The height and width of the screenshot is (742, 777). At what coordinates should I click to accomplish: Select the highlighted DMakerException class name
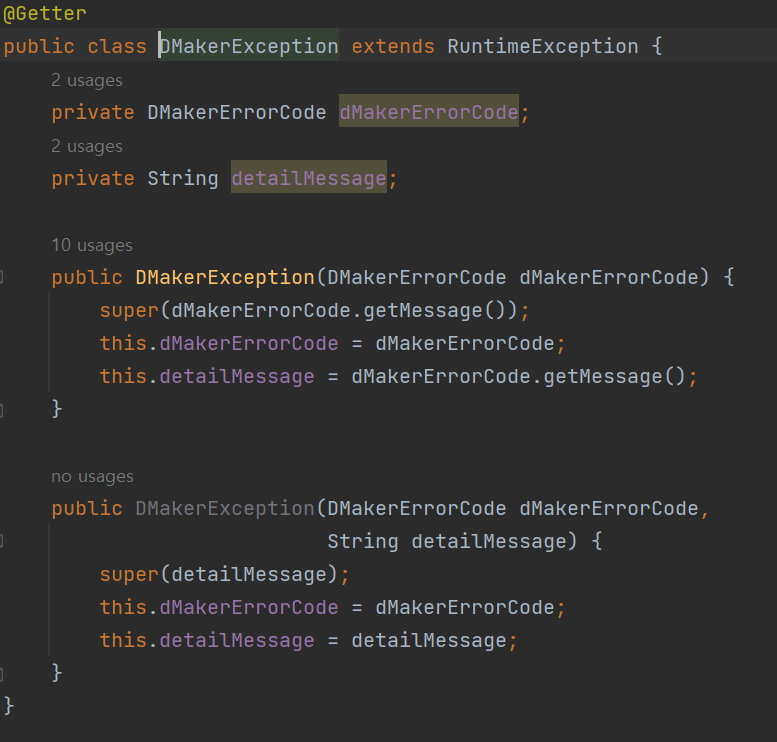tap(249, 46)
